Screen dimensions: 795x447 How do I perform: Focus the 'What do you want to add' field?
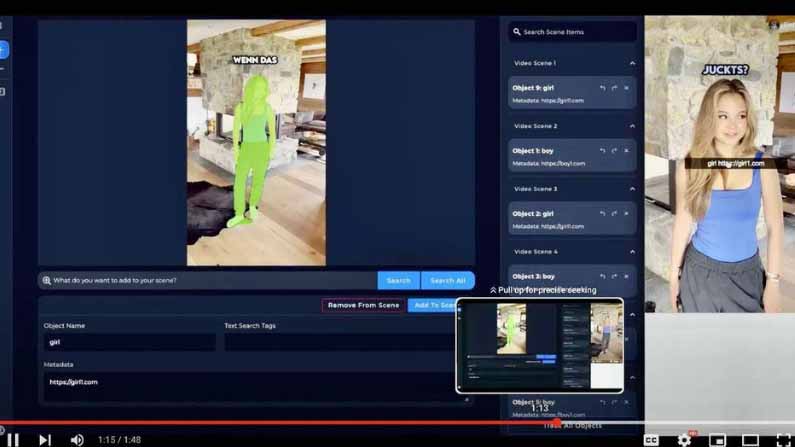[207, 280]
